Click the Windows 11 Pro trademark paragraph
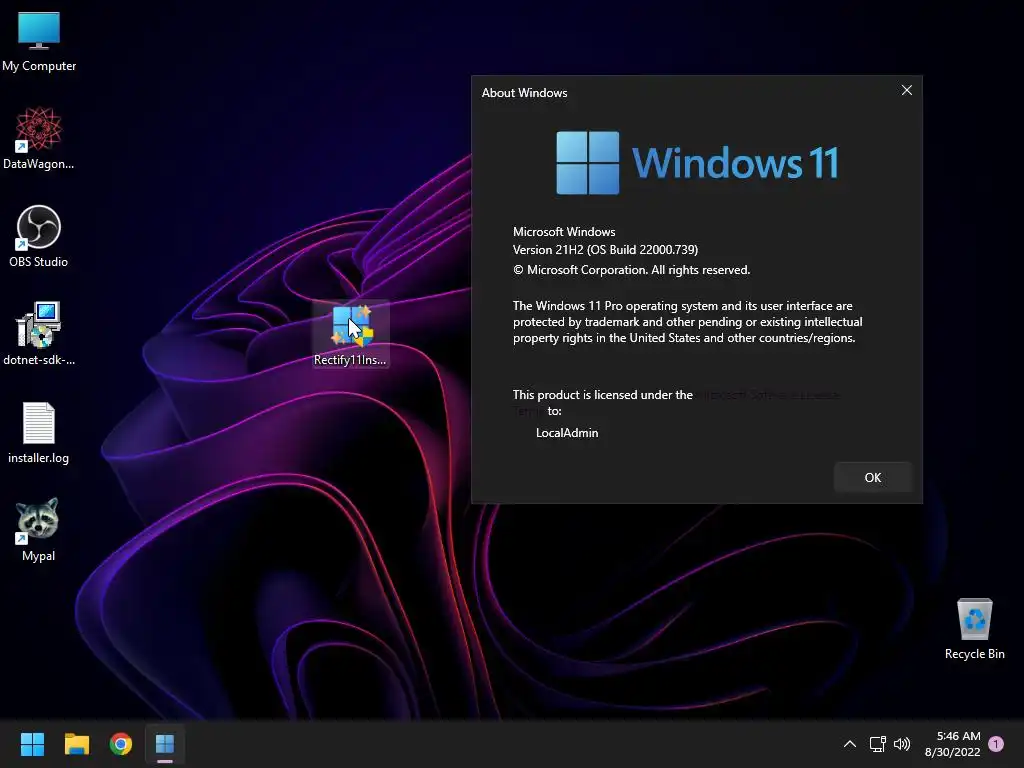This screenshot has width=1024, height=768. (x=688, y=322)
